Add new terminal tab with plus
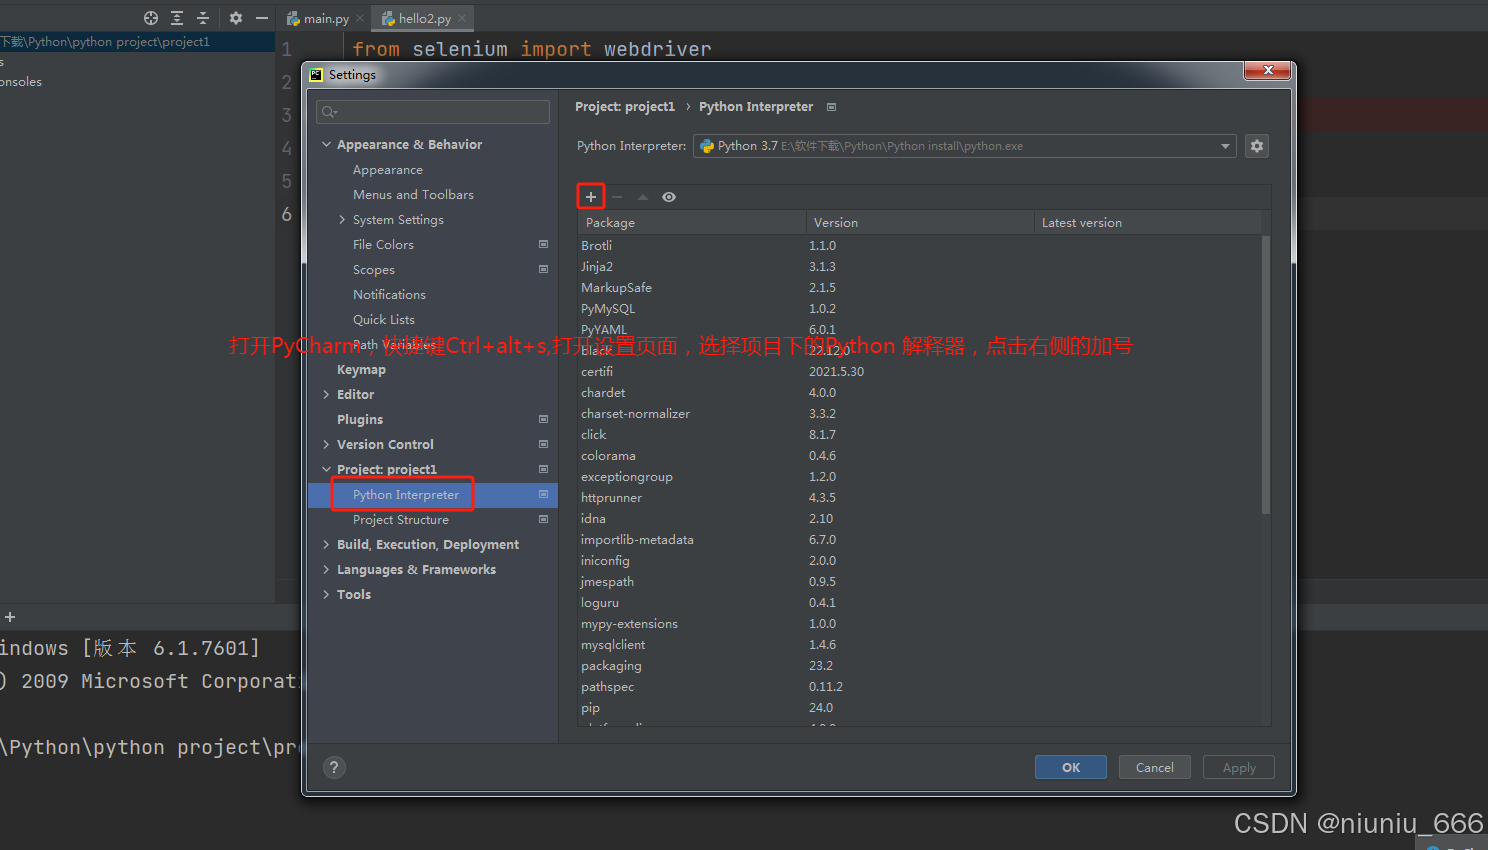Image resolution: width=1488 pixels, height=850 pixels. (x=10, y=617)
